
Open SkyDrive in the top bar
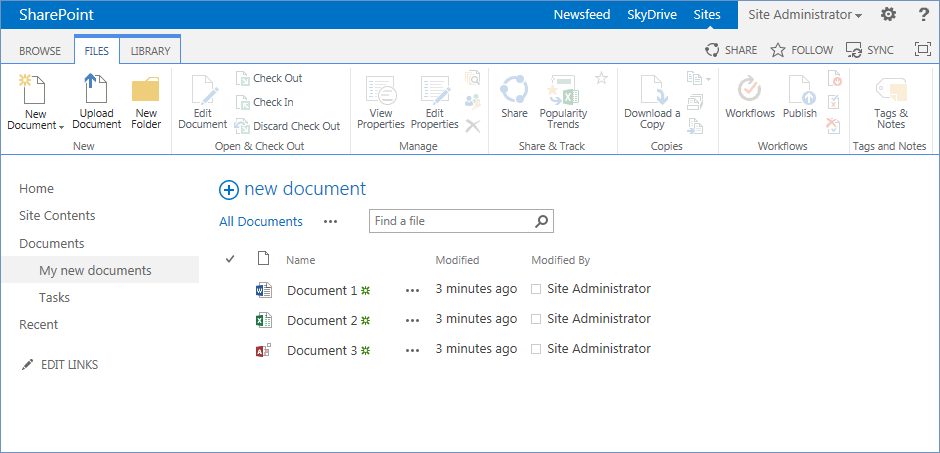[x=652, y=15]
